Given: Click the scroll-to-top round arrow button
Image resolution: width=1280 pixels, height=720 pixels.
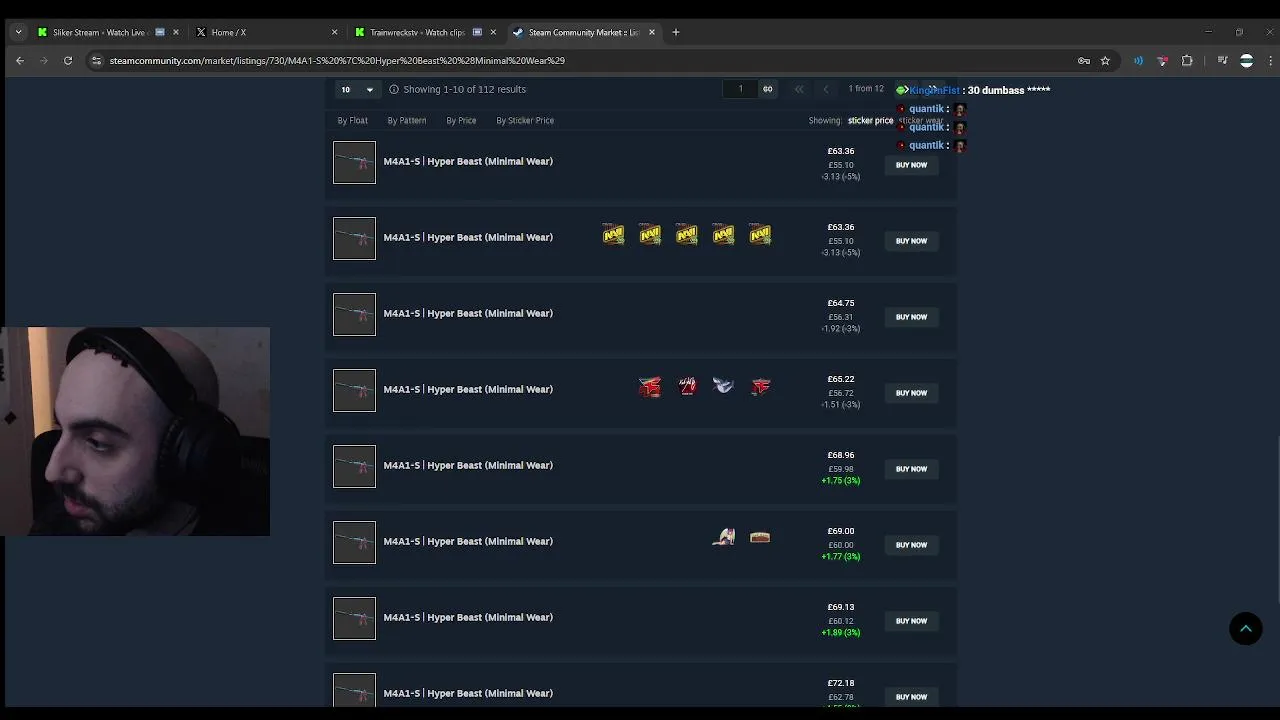Looking at the screenshot, I should tap(1246, 628).
